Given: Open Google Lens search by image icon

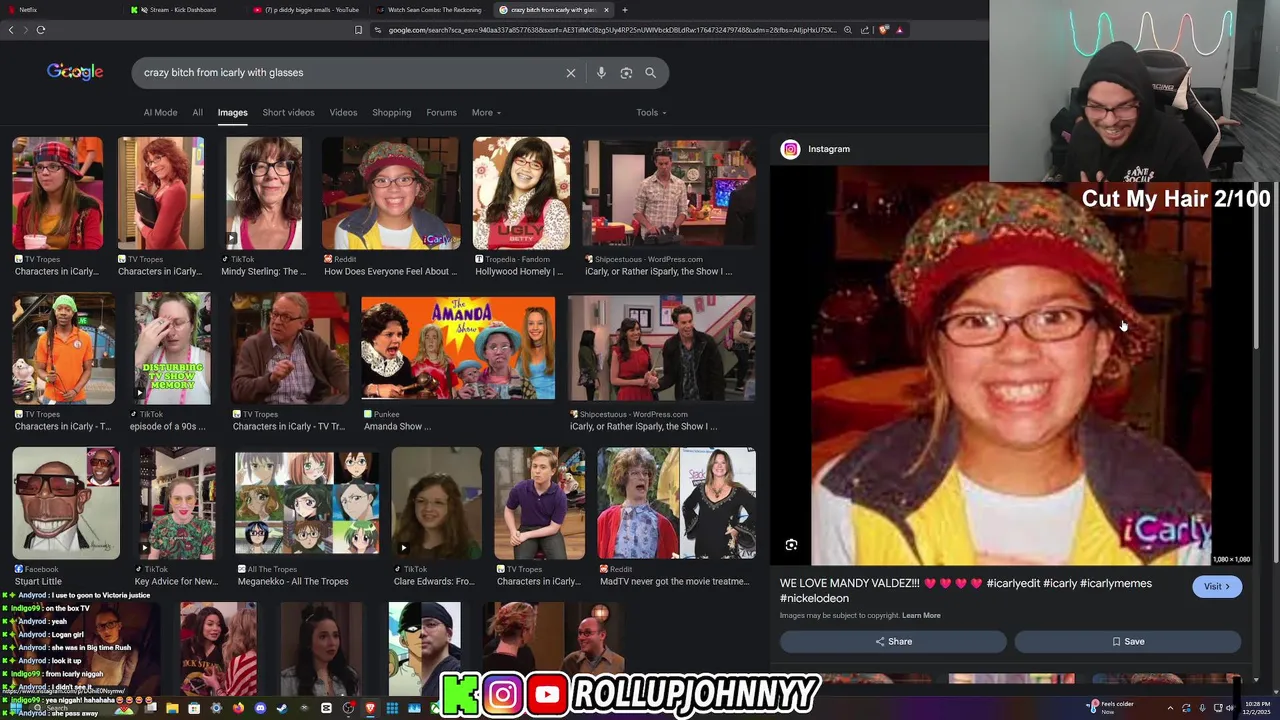Looking at the screenshot, I should tap(626, 73).
